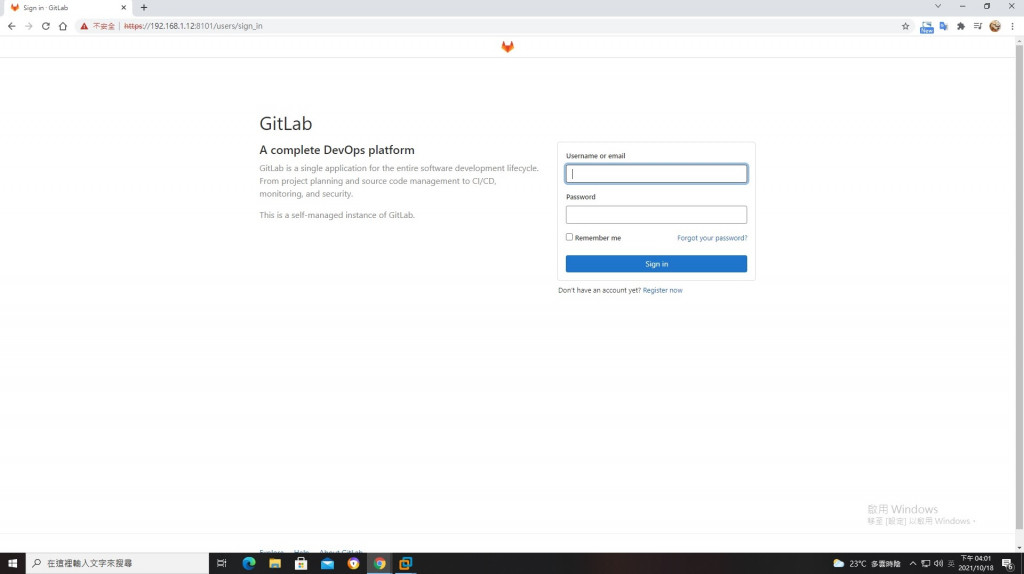Open the tab search dropdown arrow

[938, 7]
